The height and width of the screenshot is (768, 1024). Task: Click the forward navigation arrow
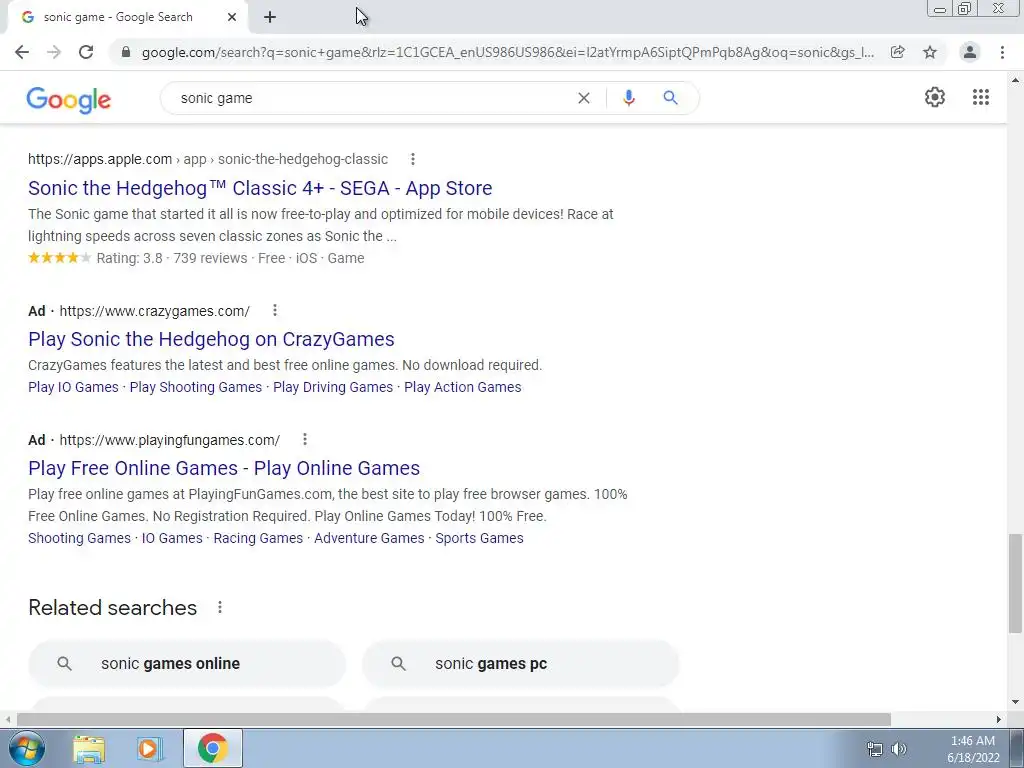click(x=54, y=52)
